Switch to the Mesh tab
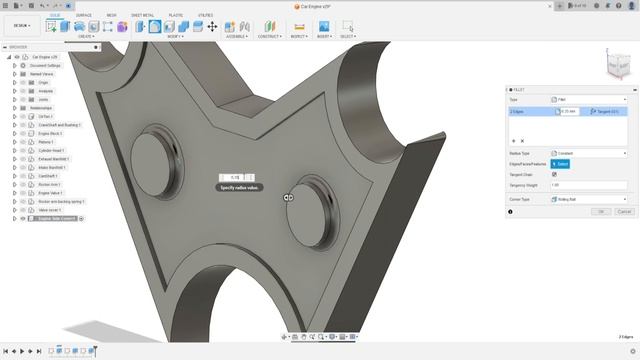This screenshot has height=360, width=640. (x=111, y=15)
